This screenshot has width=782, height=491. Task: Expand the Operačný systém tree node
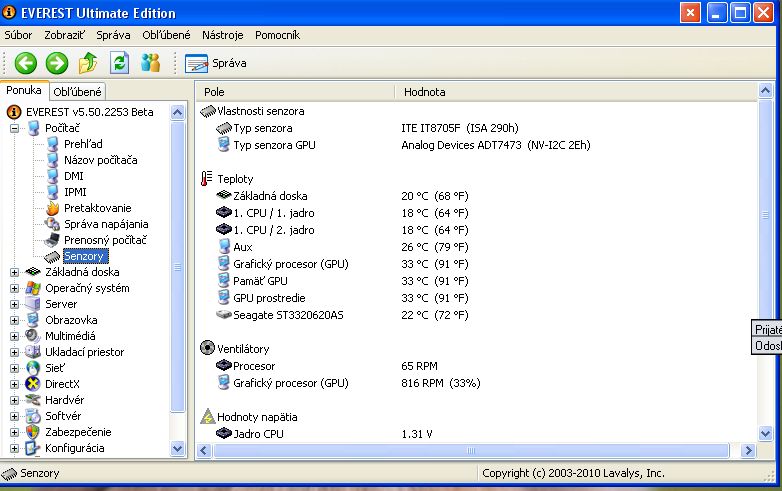point(15,288)
